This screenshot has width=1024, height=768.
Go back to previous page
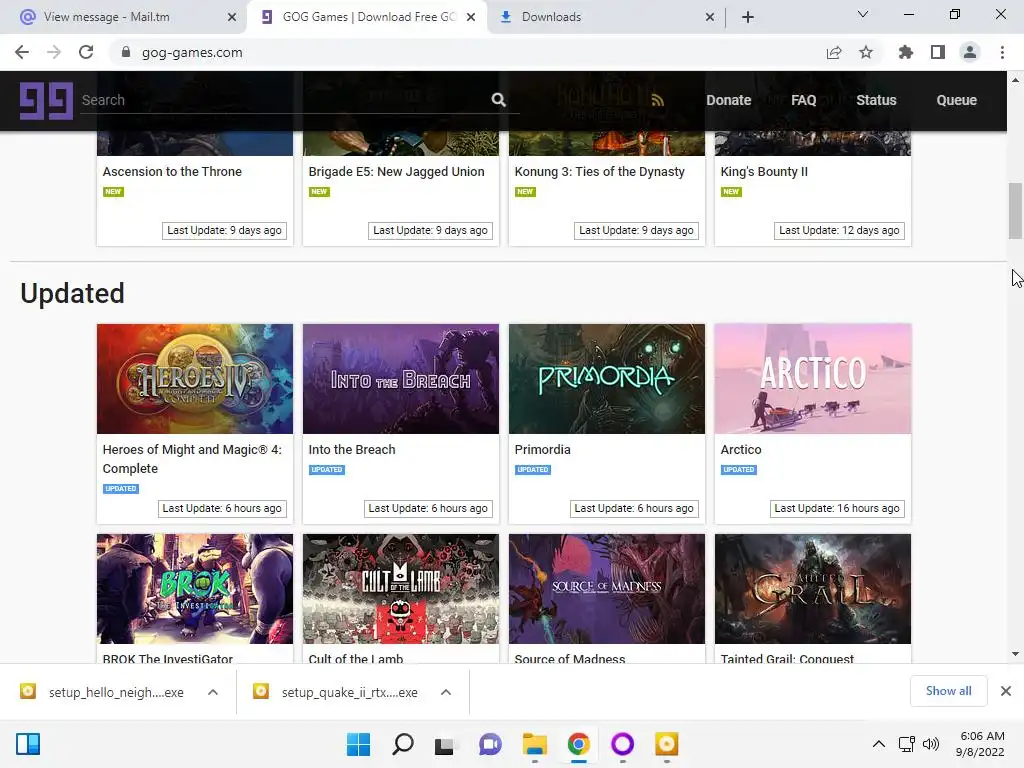coord(22,52)
